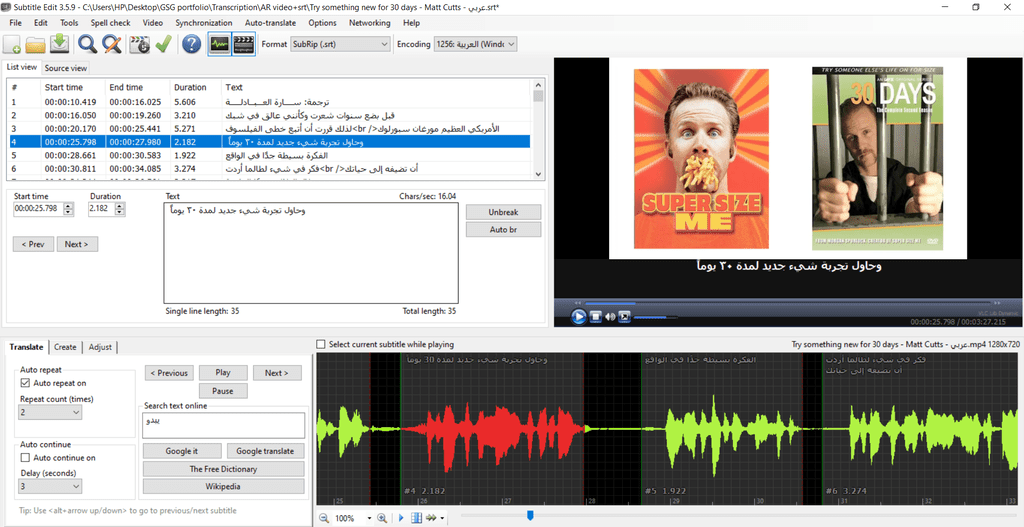The height and width of the screenshot is (527, 1024).
Task: Toggle the video player toolbar icon
Action: pos(244,44)
